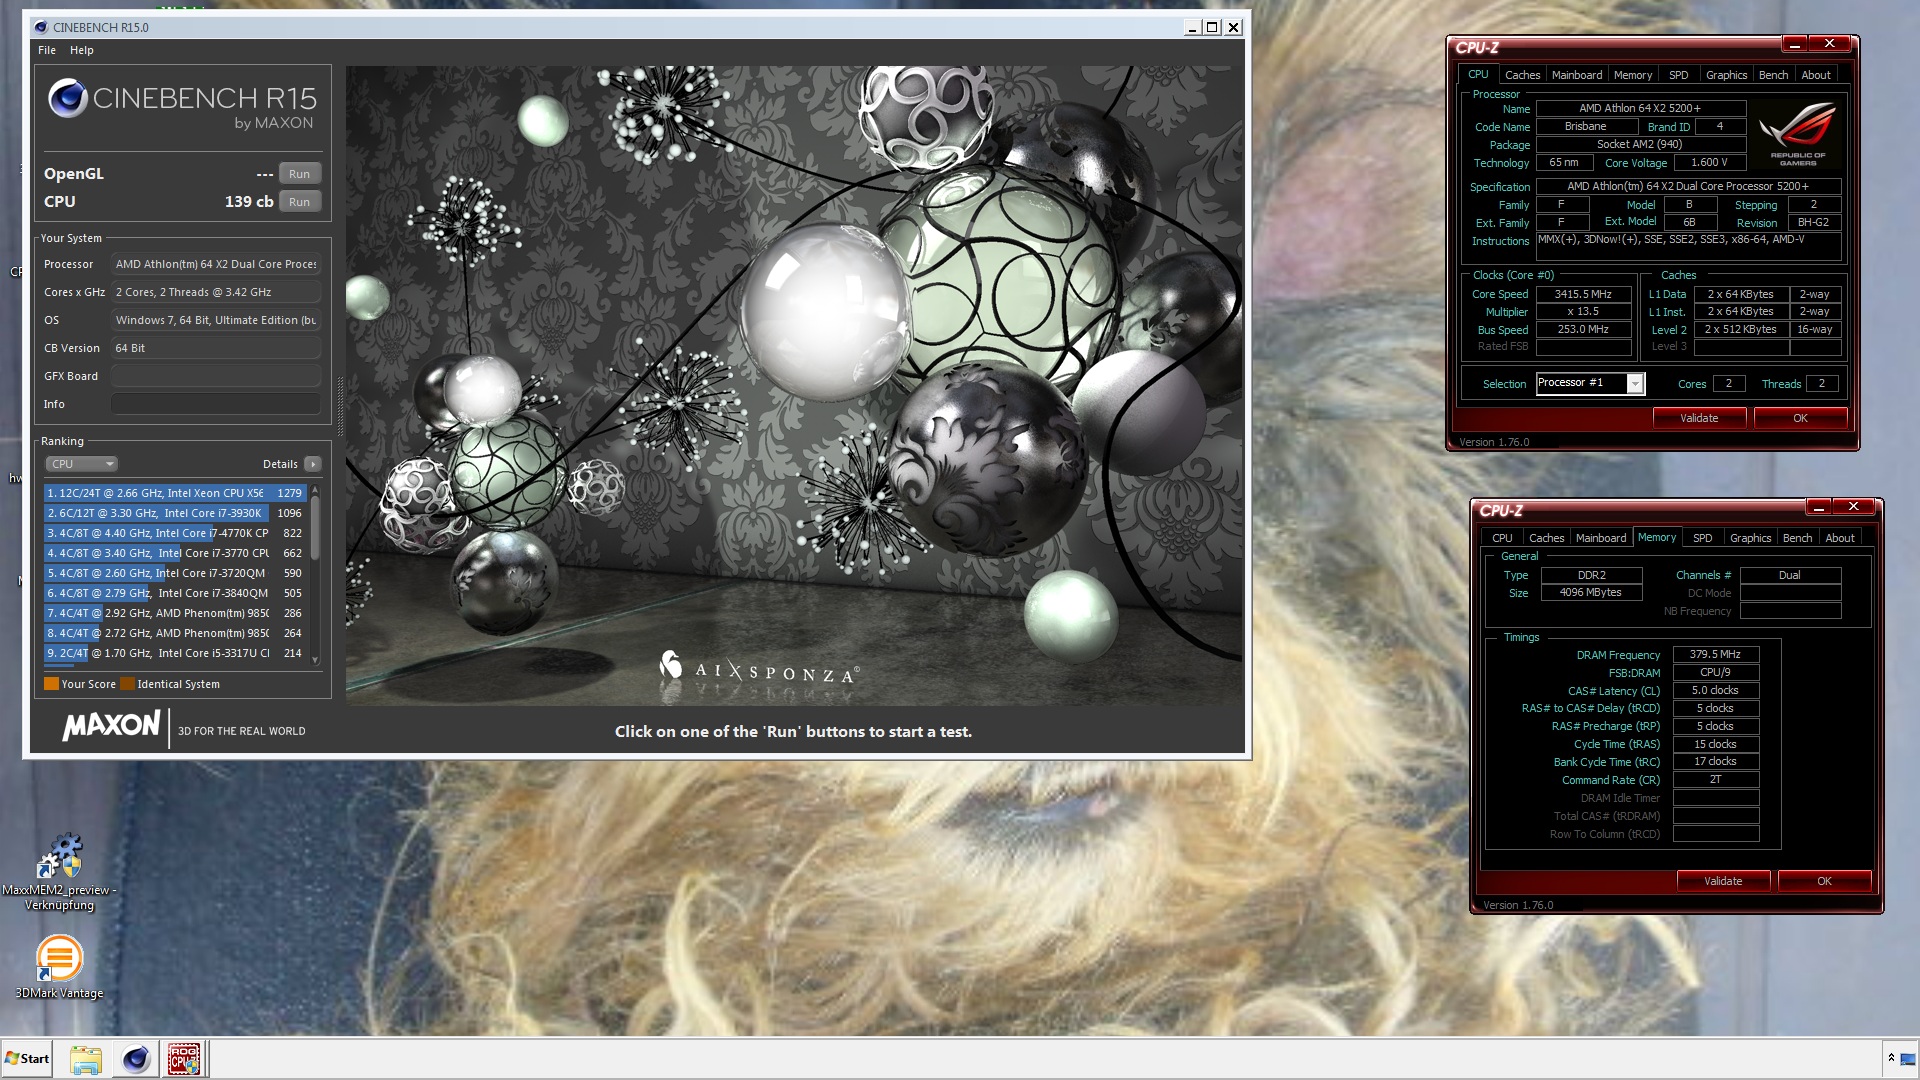Open the CPU ranking type dropdown
The image size is (1920, 1080).
point(81,464)
